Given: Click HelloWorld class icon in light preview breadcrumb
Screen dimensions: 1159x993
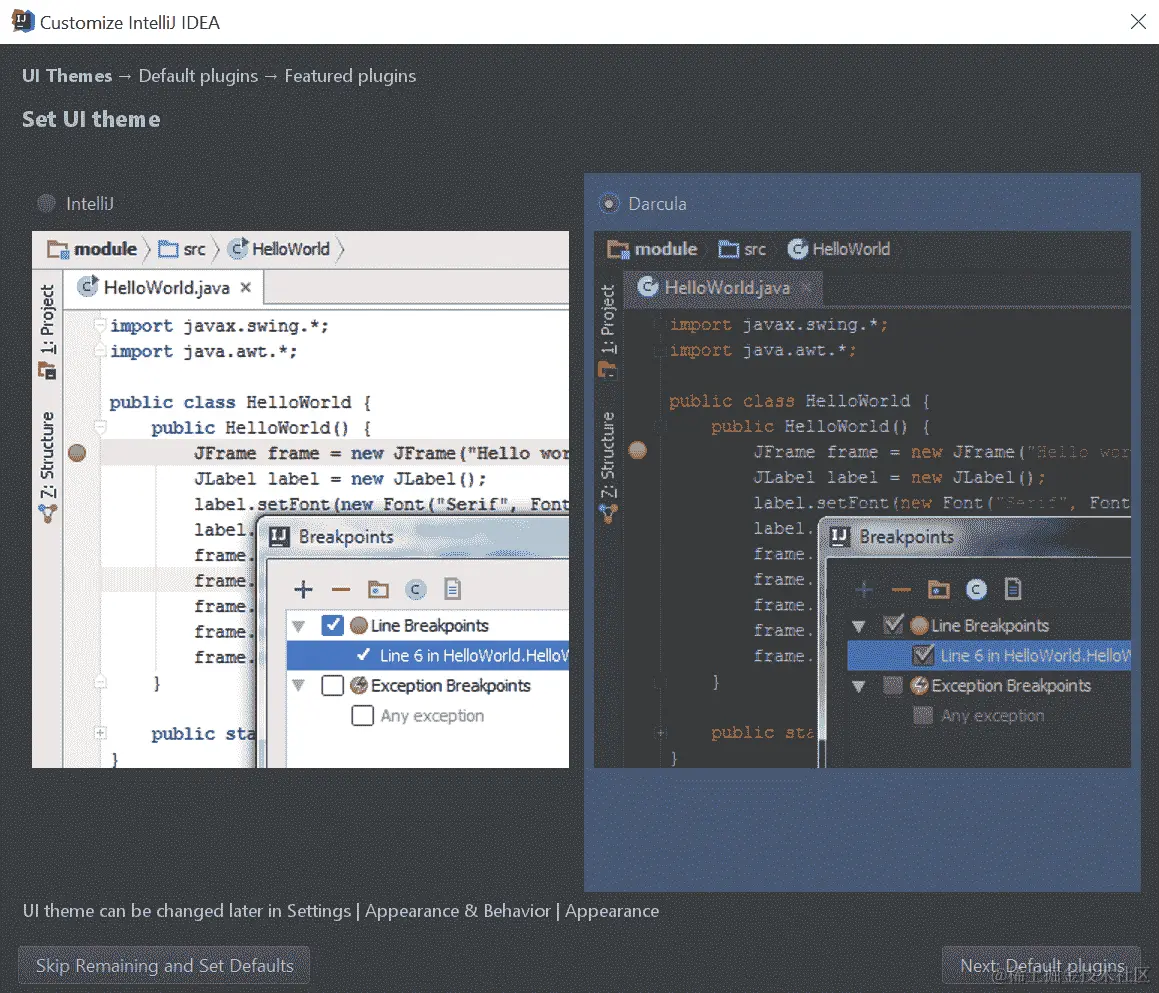Looking at the screenshot, I should [x=237, y=248].
